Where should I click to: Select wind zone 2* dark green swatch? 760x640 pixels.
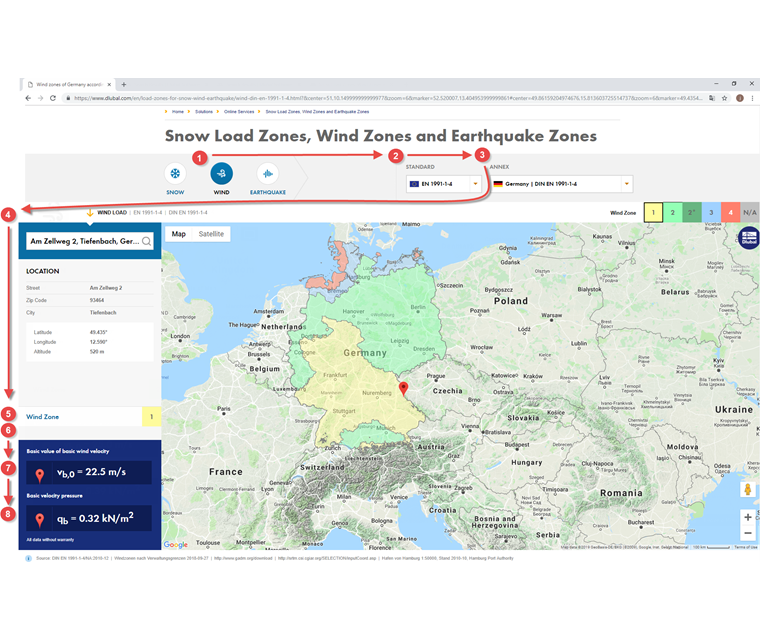[692, 212]
